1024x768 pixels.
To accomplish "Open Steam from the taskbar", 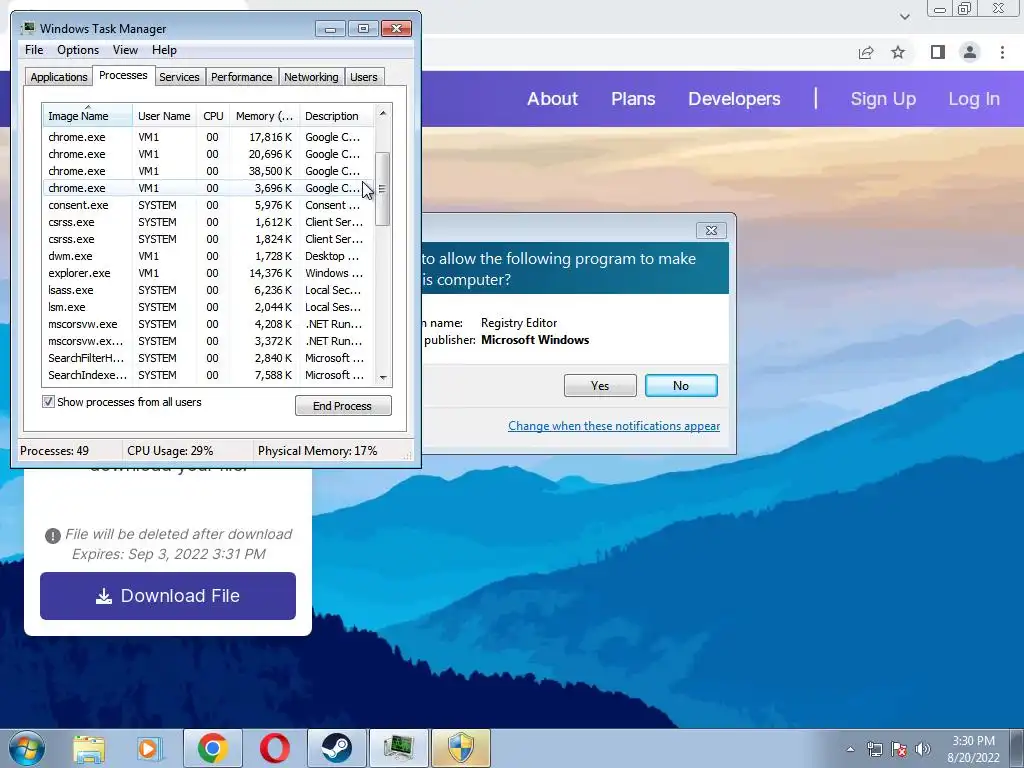I will click(336, 748).
